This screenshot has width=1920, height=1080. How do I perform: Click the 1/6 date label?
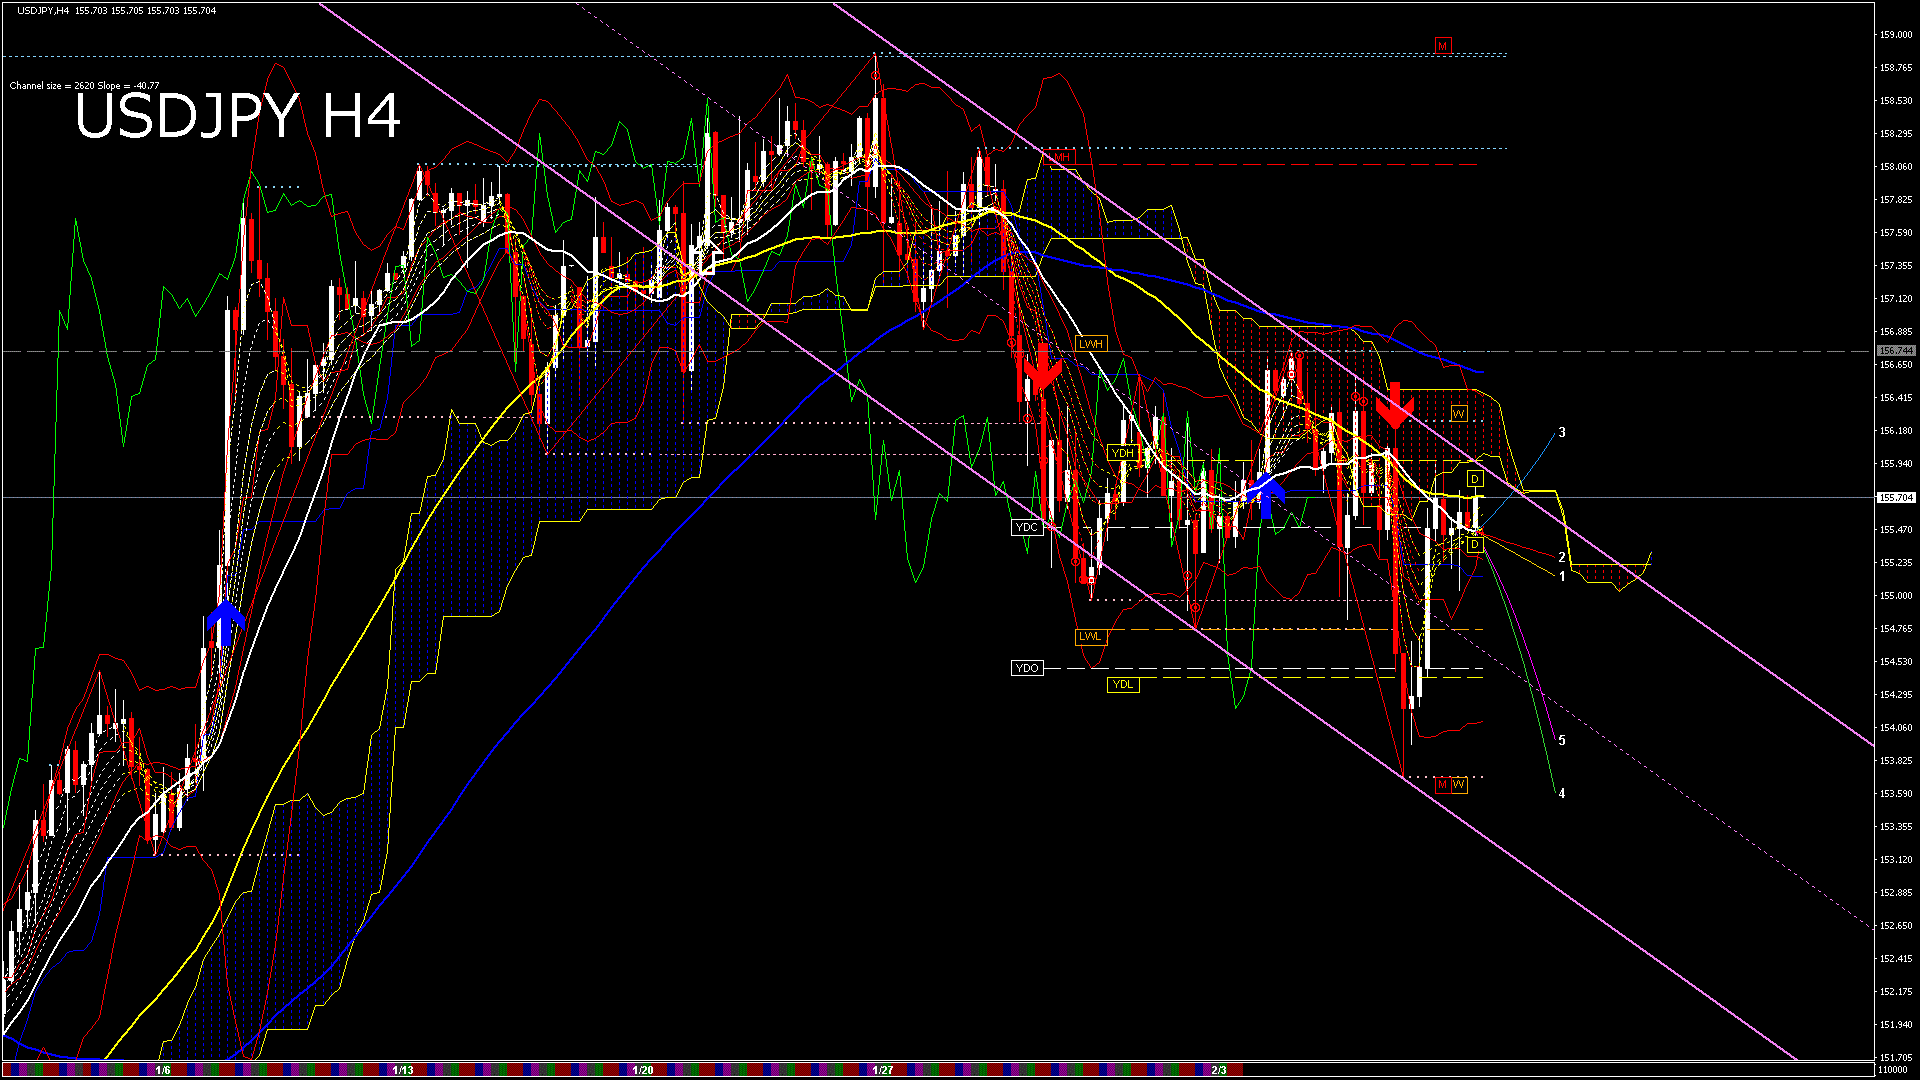(163, 1070)
